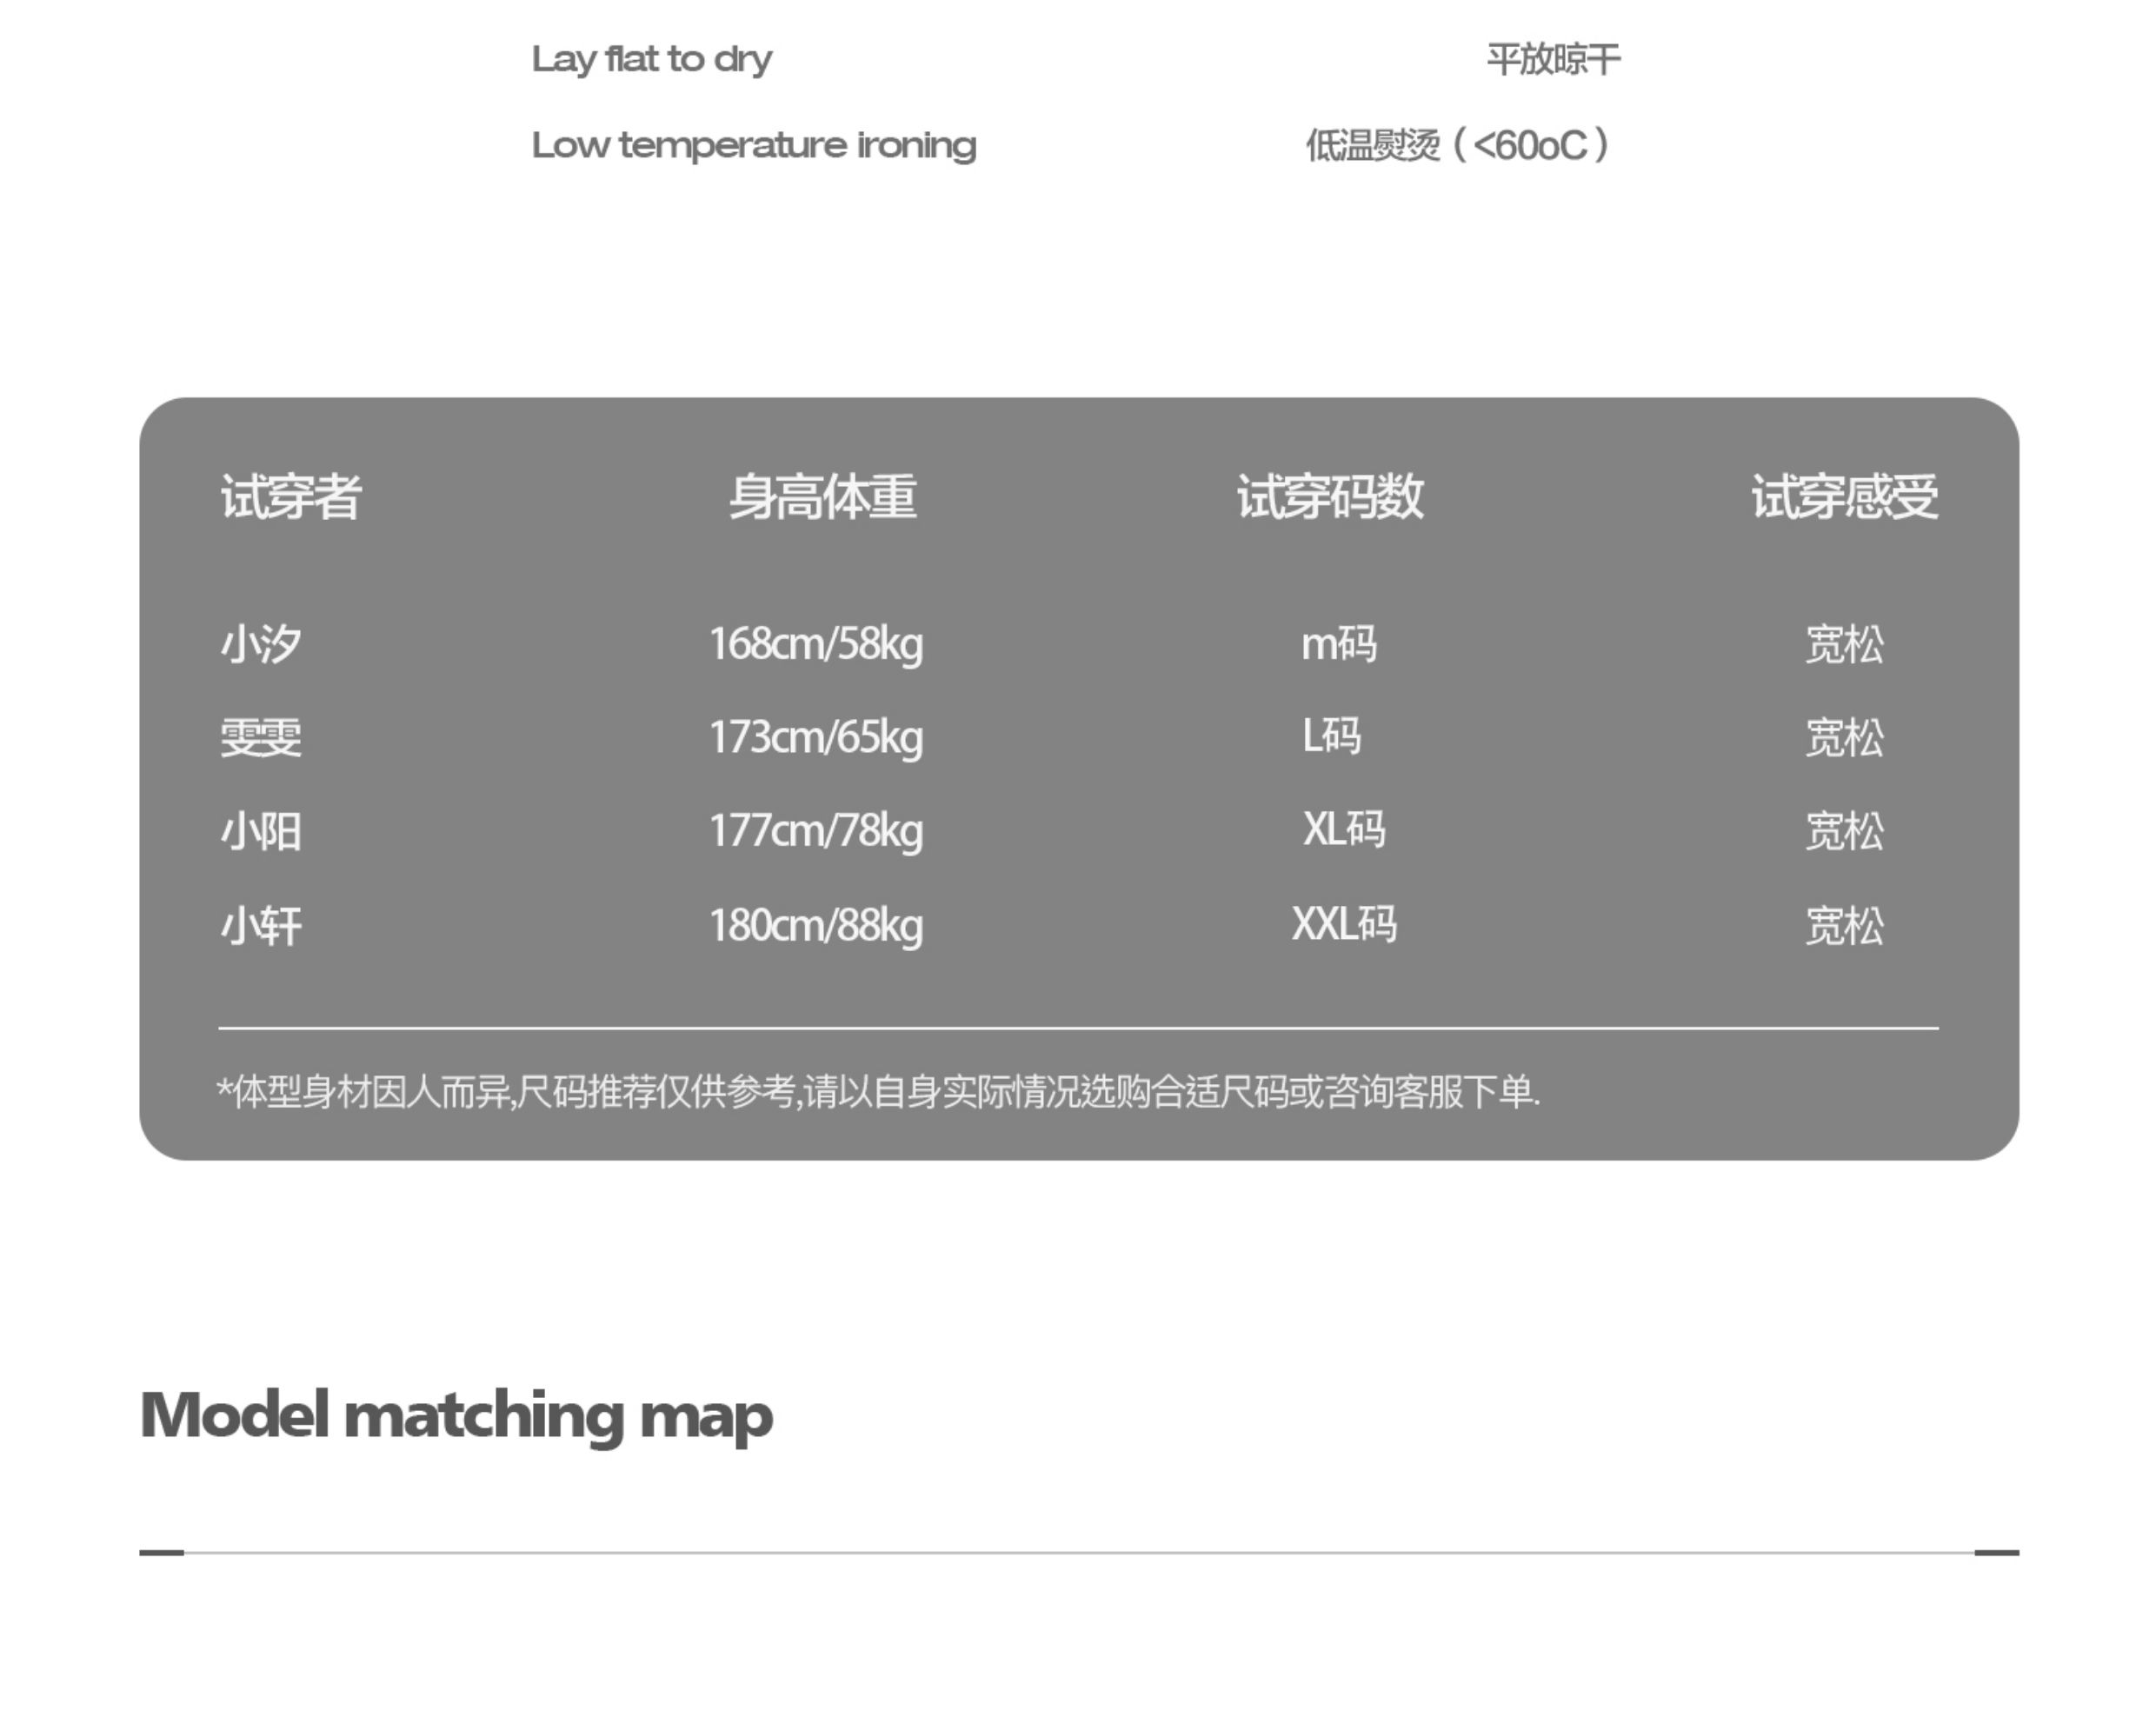
Task: Select the 小阳 tester name
Action: click(x=261, y=831)
